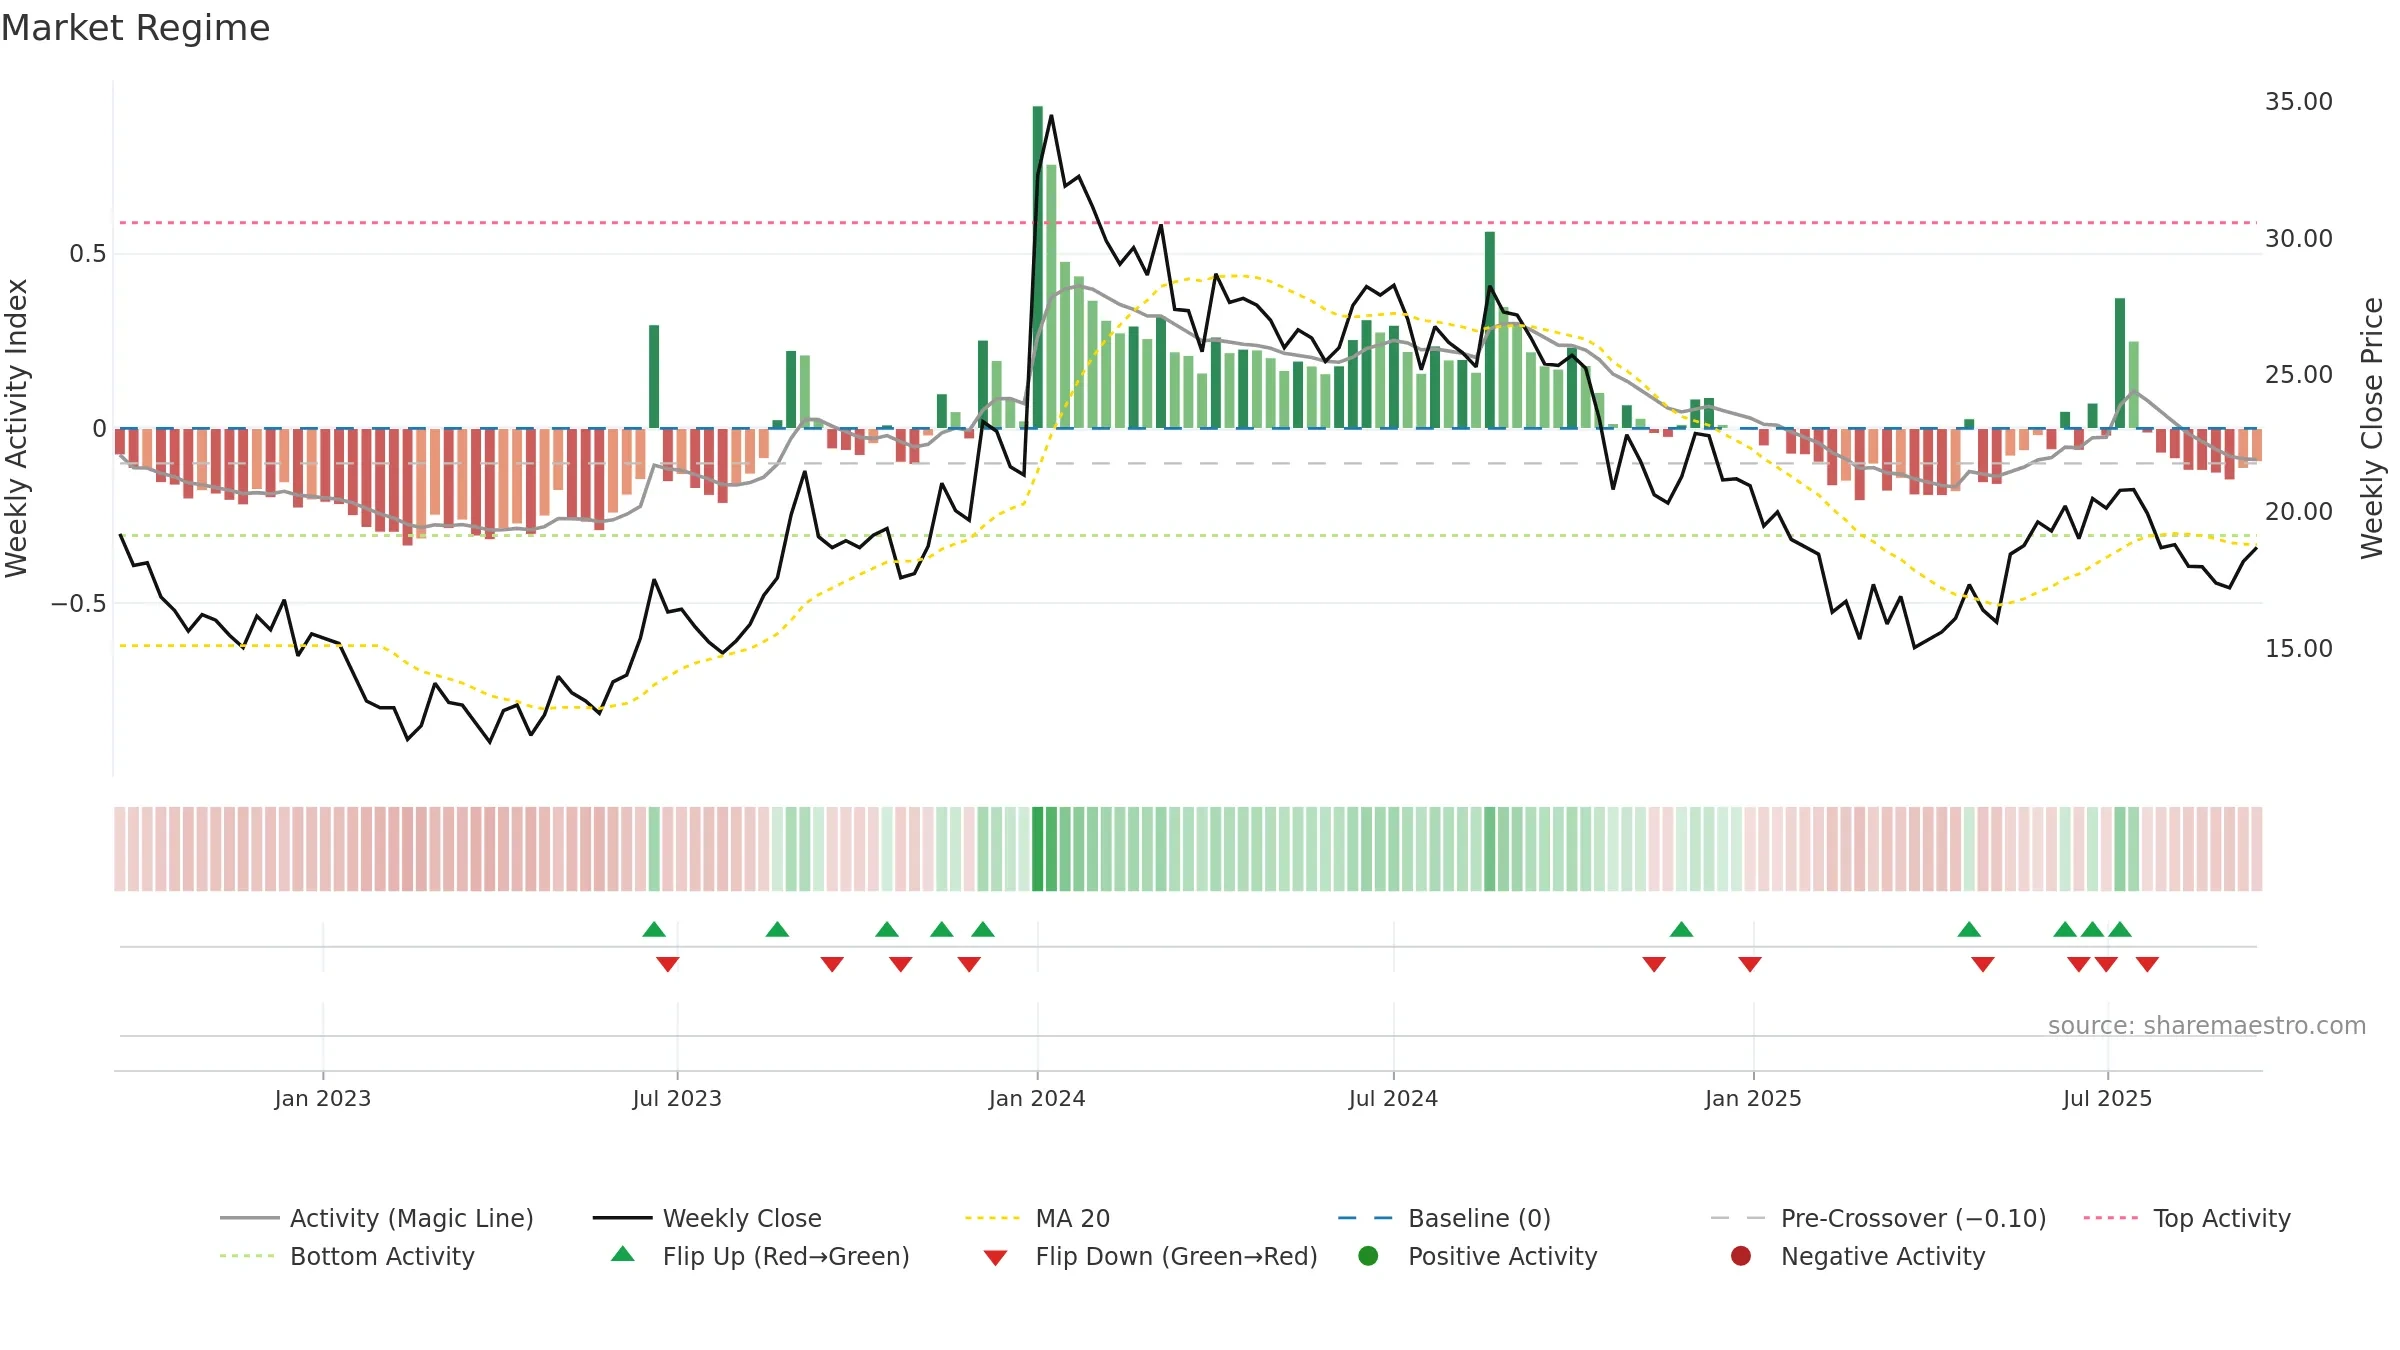Click the 0.5 activity index axis label
This screenshot has height=1350, width=2400.
[x=88, y=254]
